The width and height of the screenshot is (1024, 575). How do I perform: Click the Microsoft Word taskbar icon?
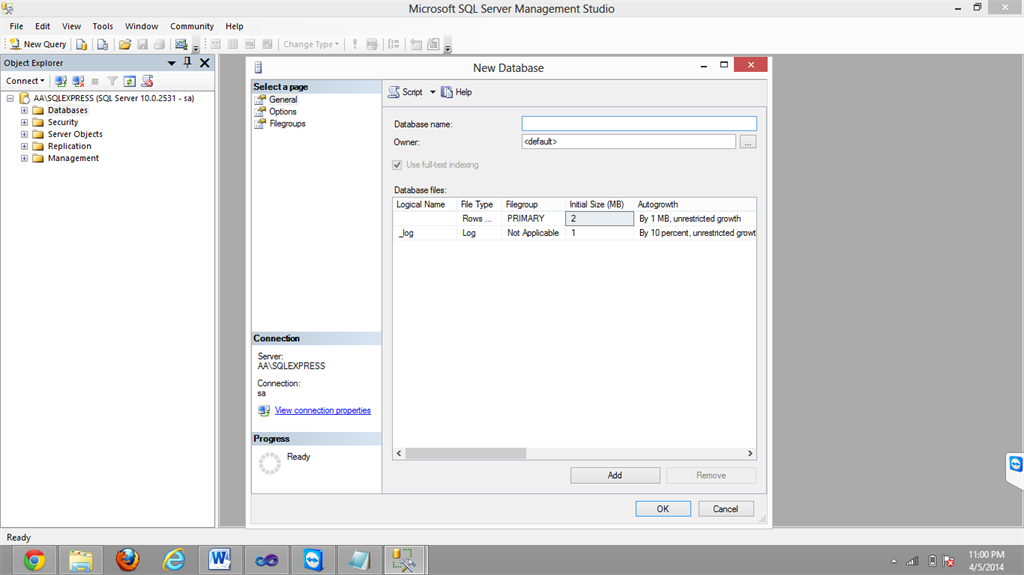coord(220,560)
